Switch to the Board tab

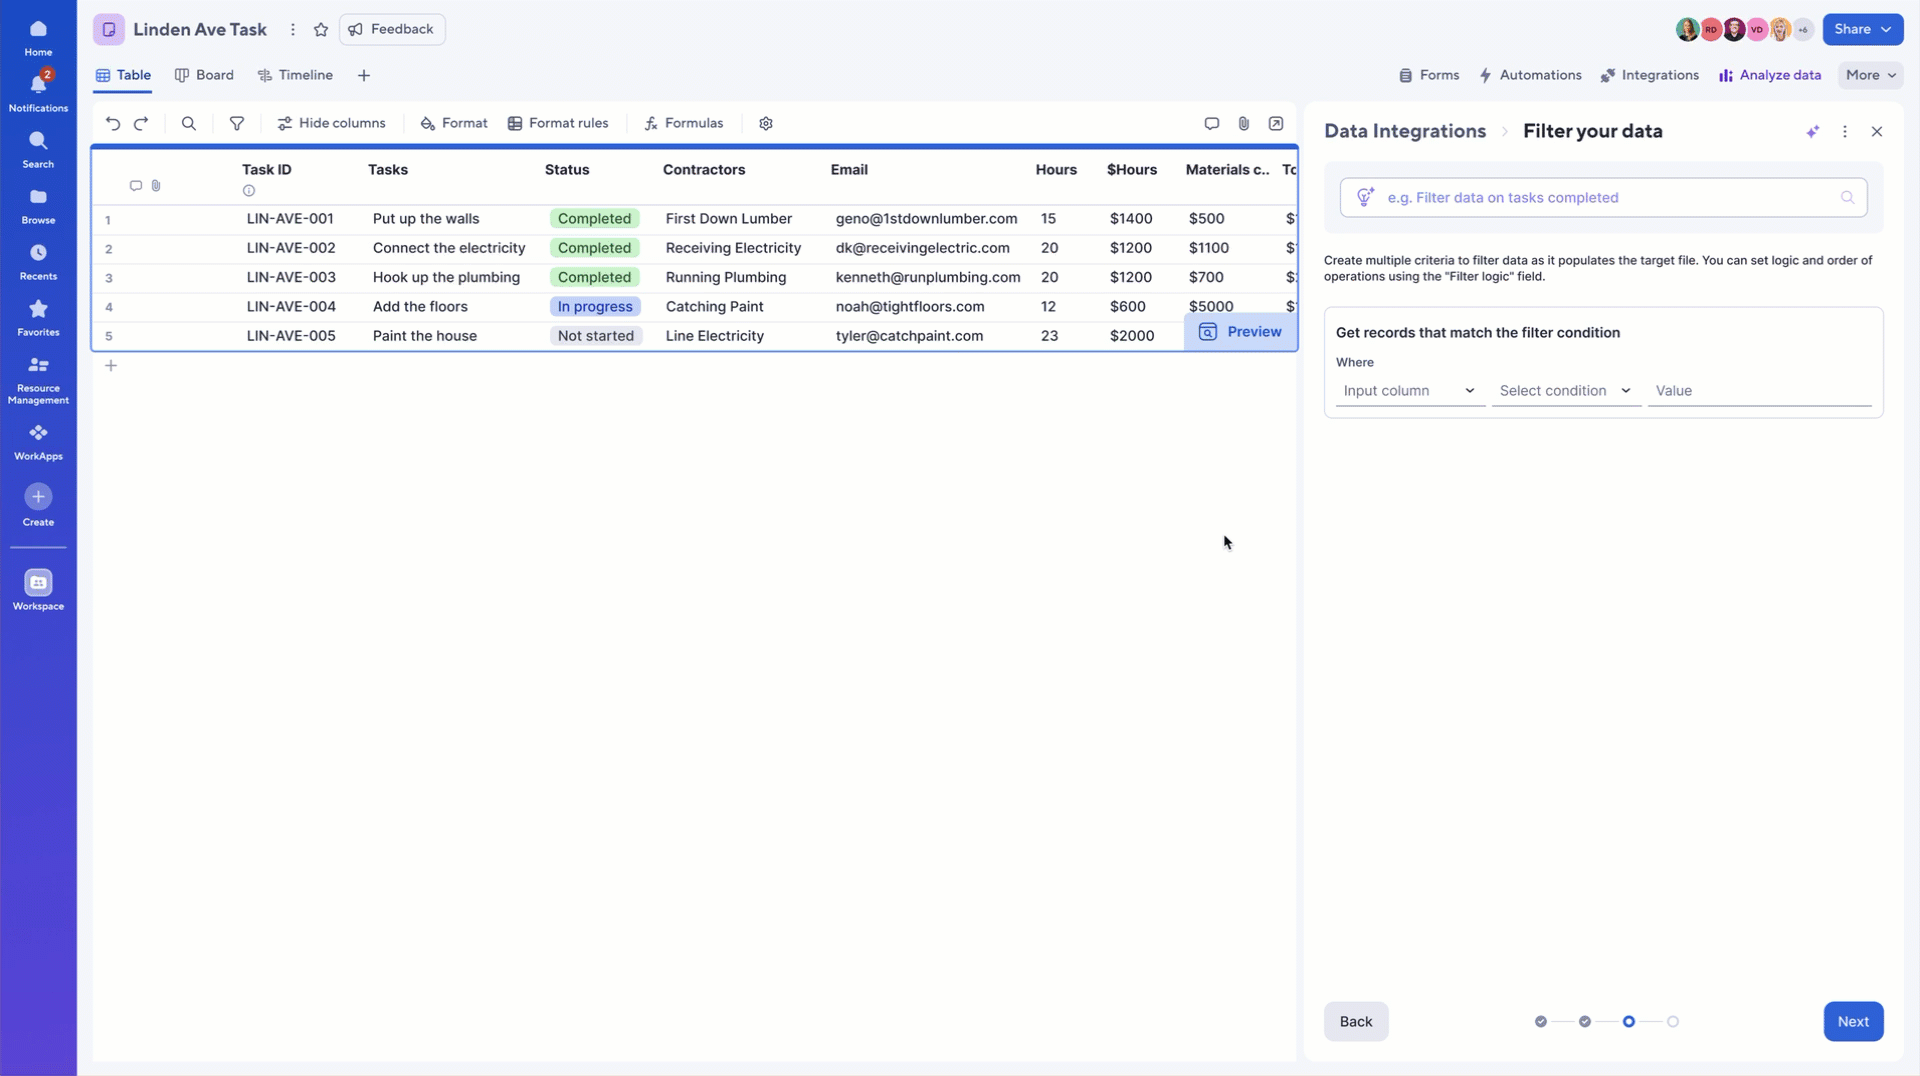point(204,75)
